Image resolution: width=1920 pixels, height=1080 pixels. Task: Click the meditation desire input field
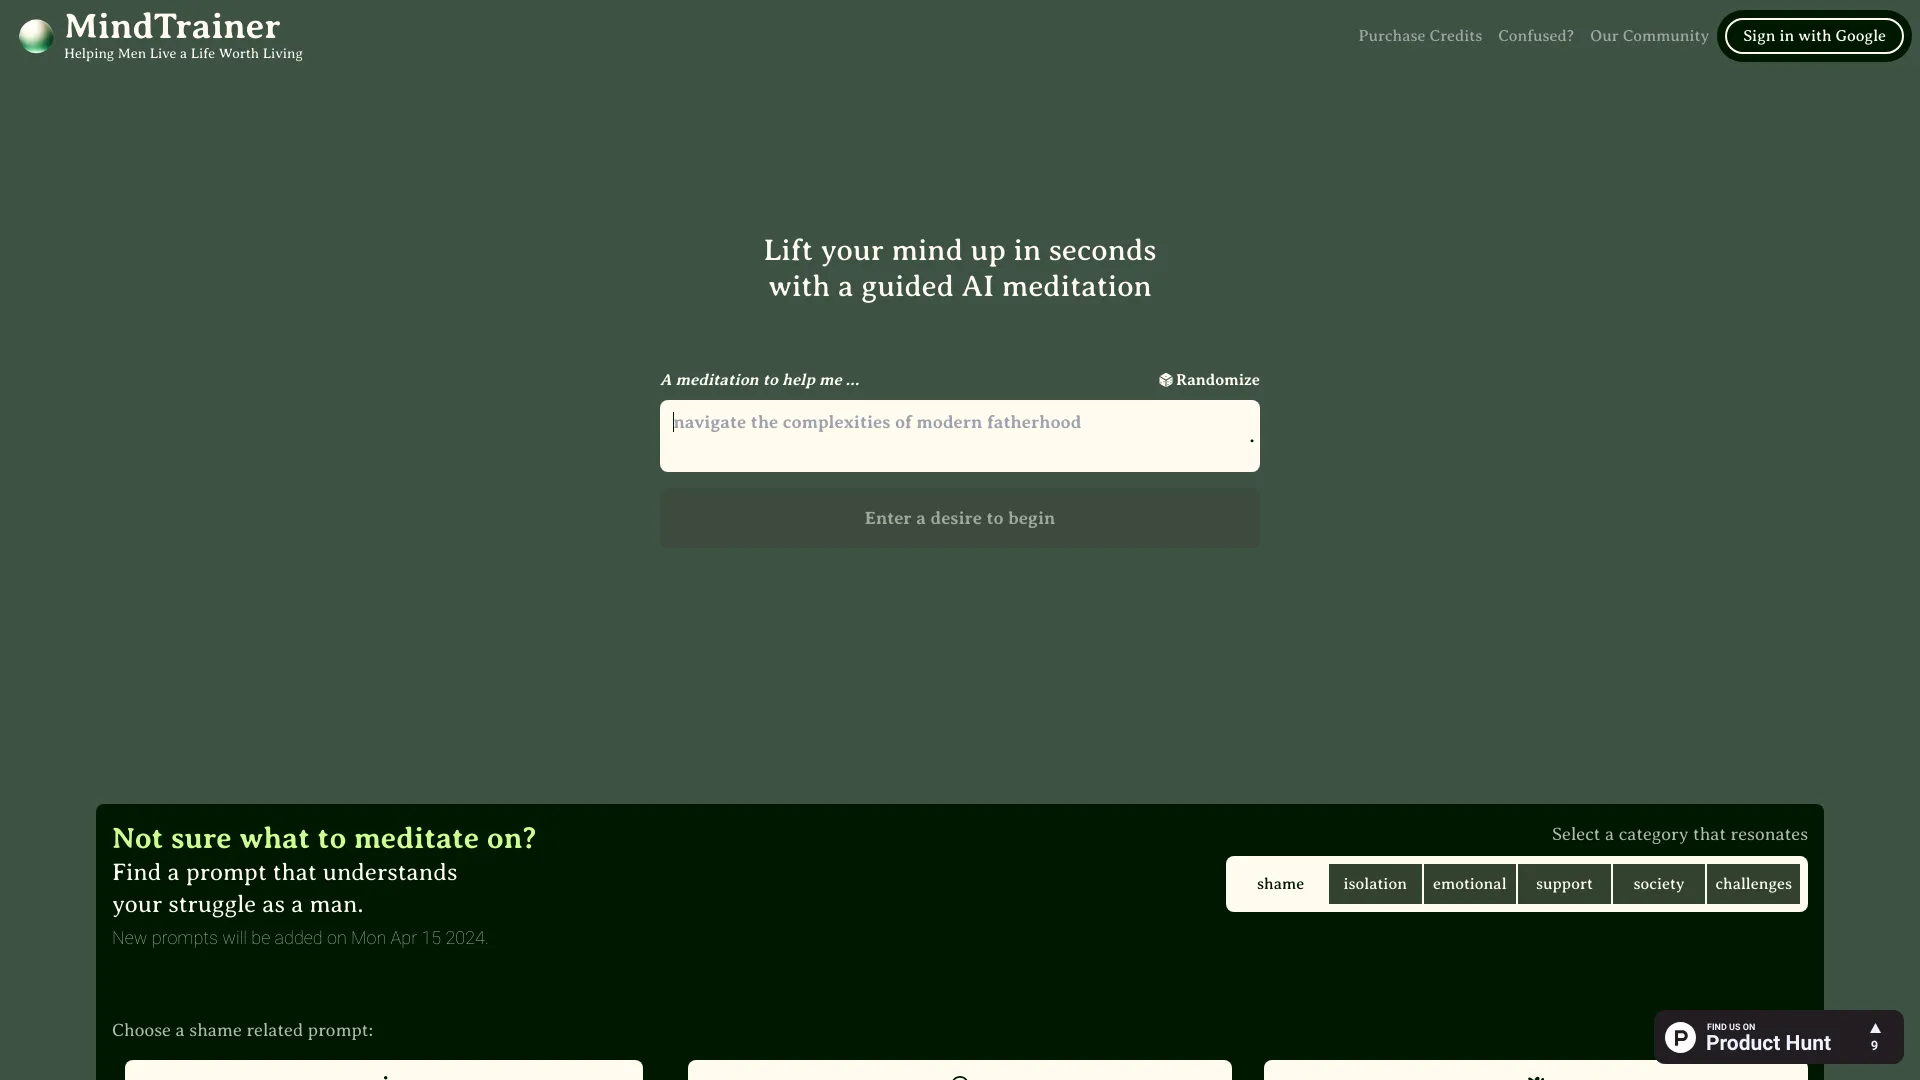[x=960, y=435]
